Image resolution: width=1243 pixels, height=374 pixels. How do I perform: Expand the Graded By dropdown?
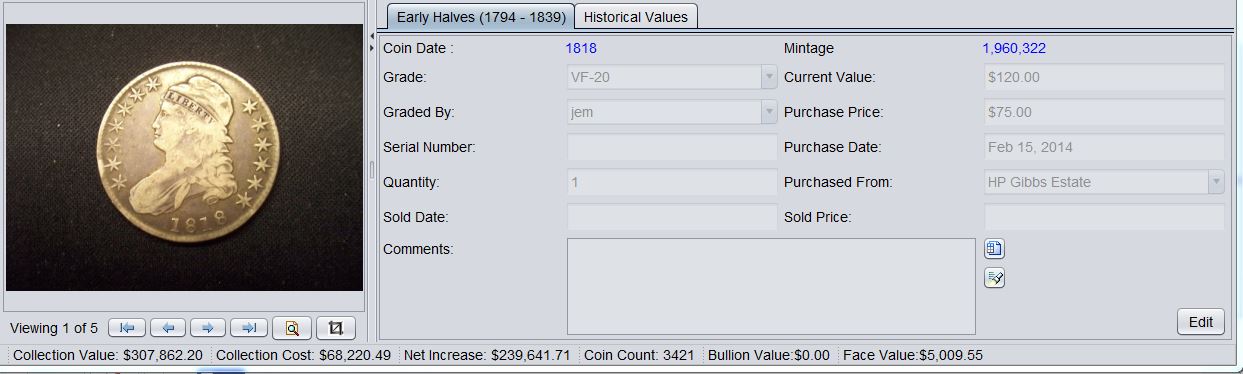click(x=769, y=112)
